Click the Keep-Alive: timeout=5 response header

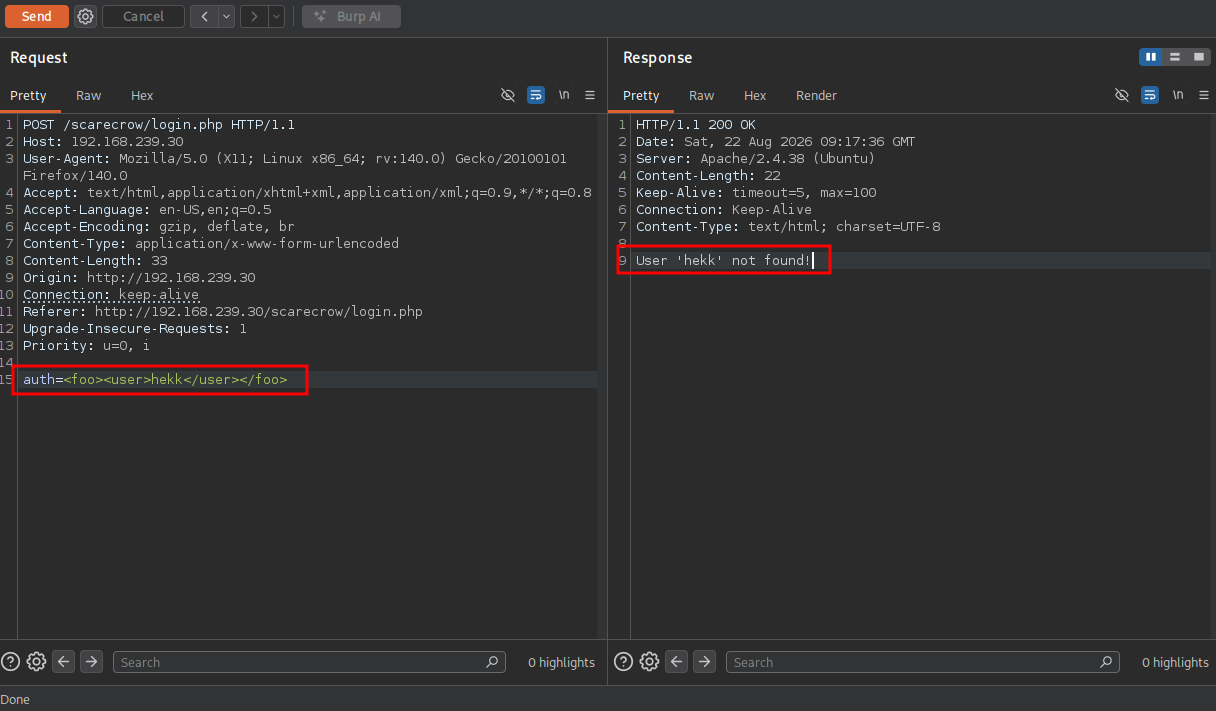756,193
